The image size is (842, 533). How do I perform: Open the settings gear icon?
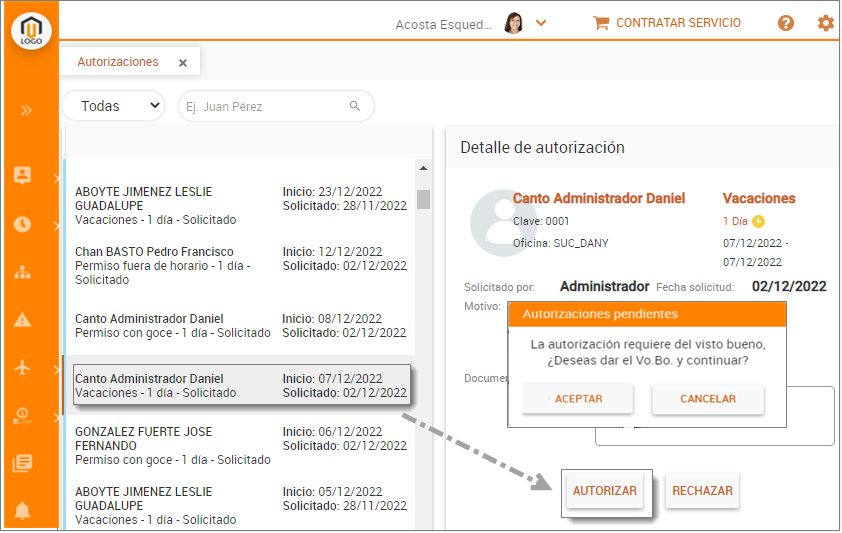pos(825,23)
